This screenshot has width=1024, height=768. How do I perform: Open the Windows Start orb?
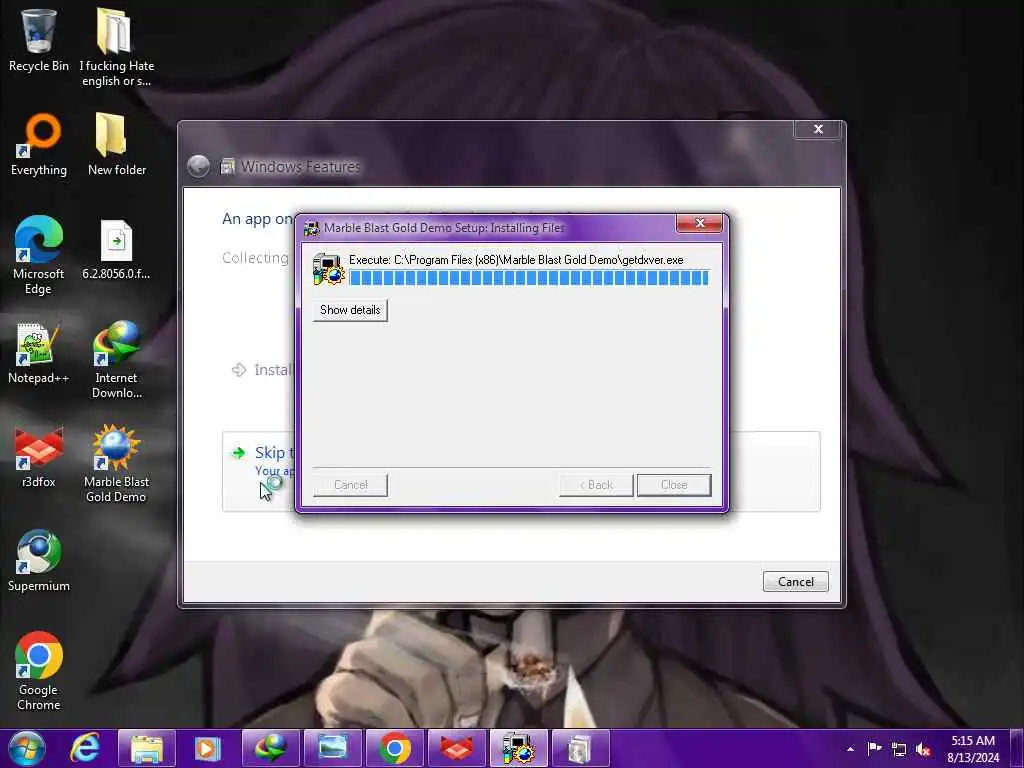pyautogui.click(x=27, y=748)
